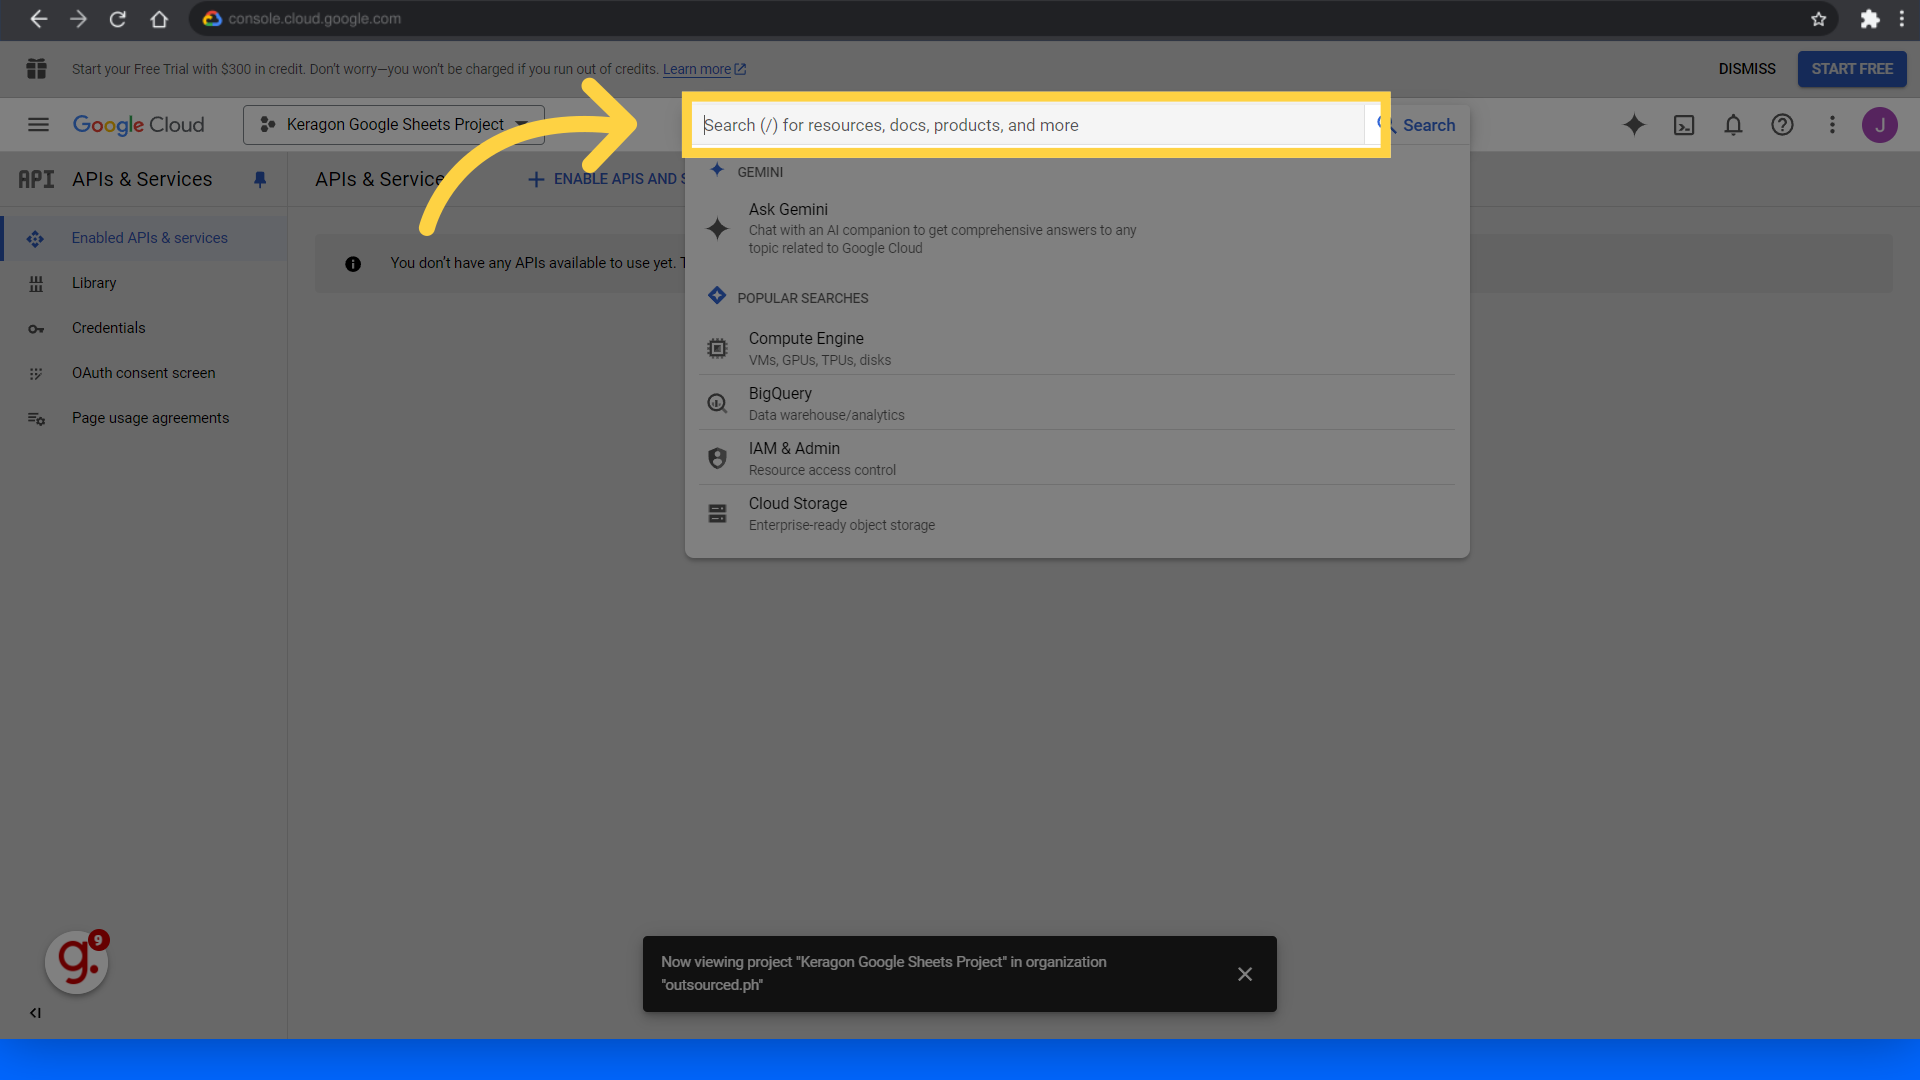Screen dimensions: 1920x1080
Task: Reload the current page
Action: (118, 19)
